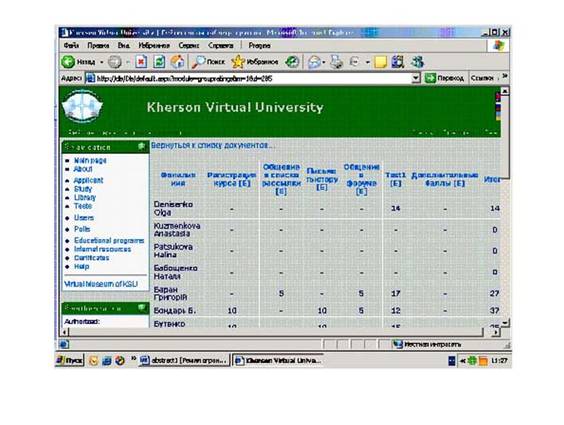This screenshot has height=425, width=564.
Task: Open the About link
Action: pos(83,169)
